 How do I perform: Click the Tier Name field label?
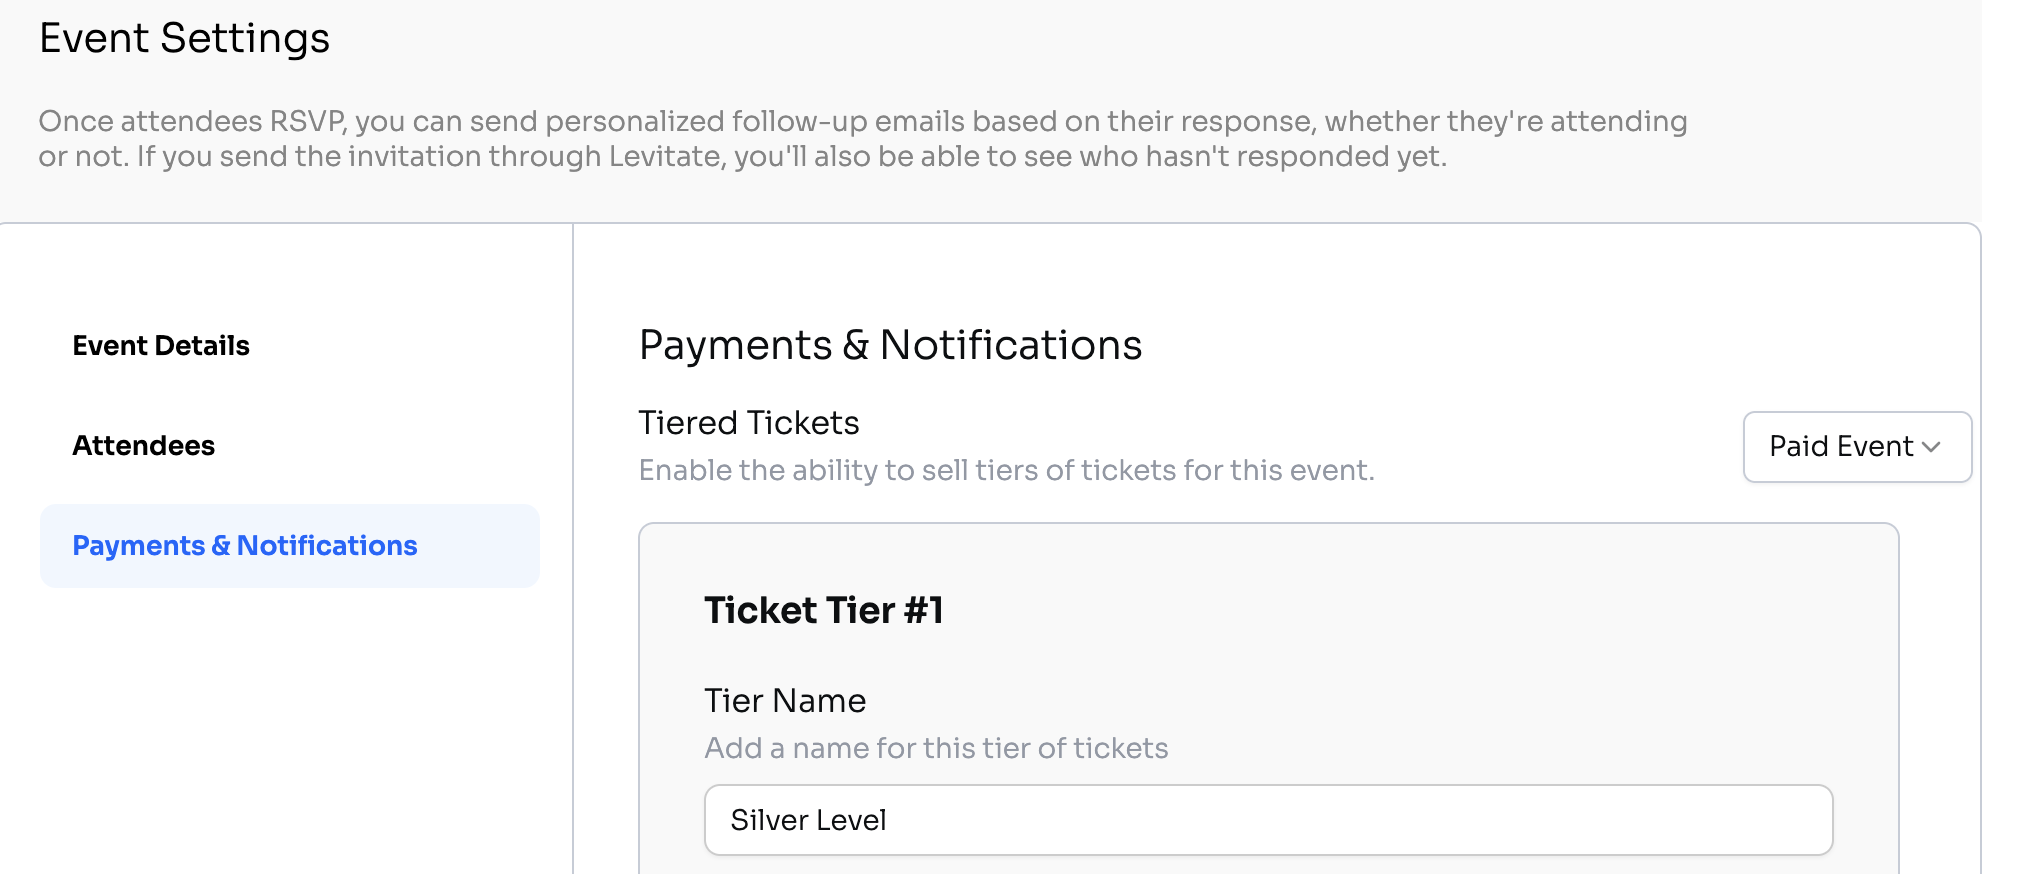[785, 701]
